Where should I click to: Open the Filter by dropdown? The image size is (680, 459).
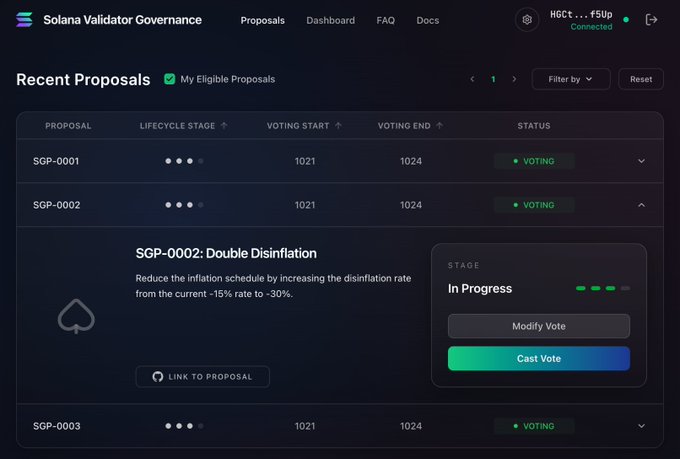tap(571, 79)
